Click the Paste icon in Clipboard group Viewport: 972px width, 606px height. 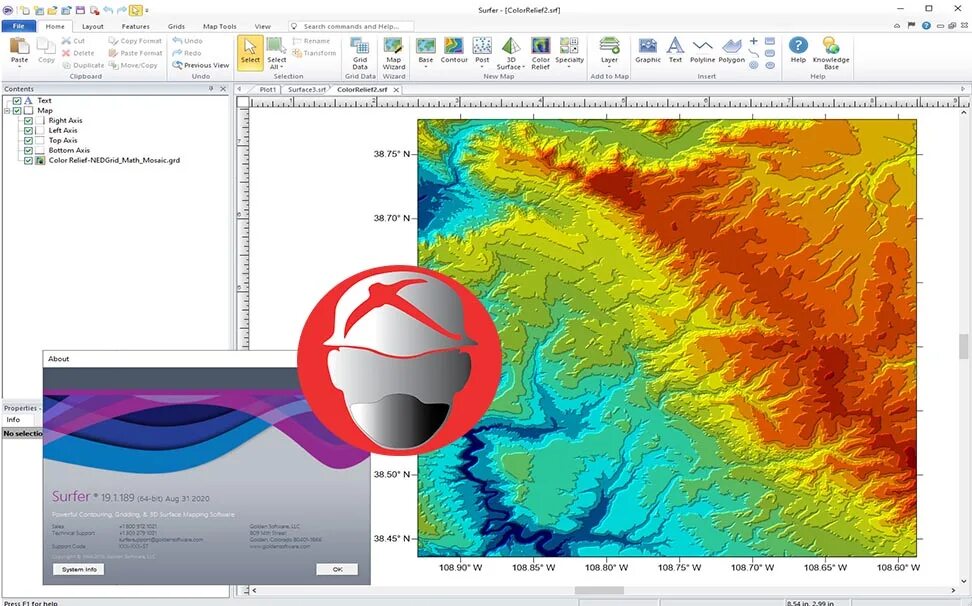19,46
